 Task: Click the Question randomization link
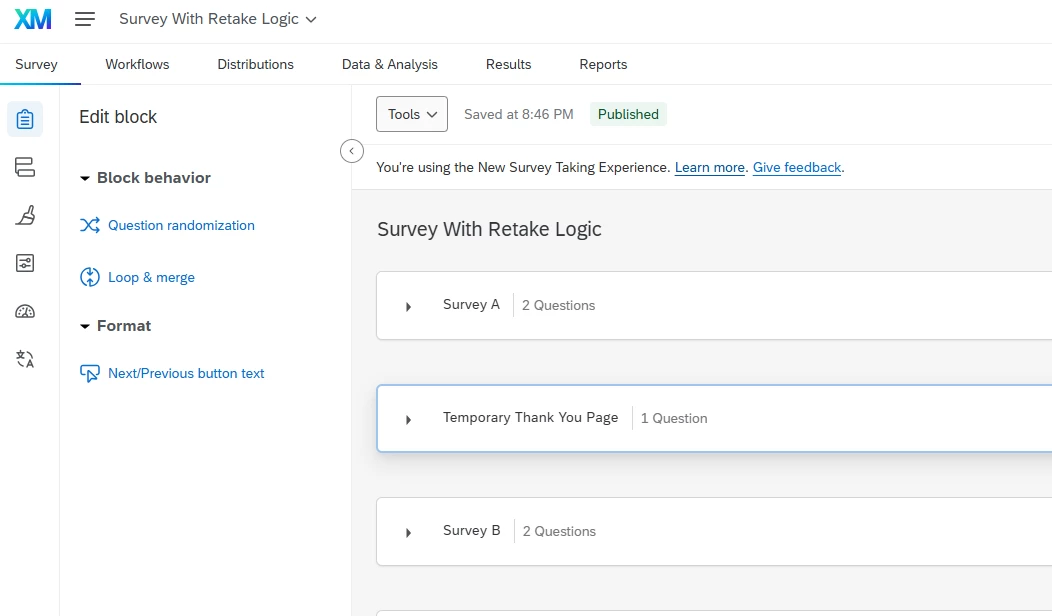[181, 225]
